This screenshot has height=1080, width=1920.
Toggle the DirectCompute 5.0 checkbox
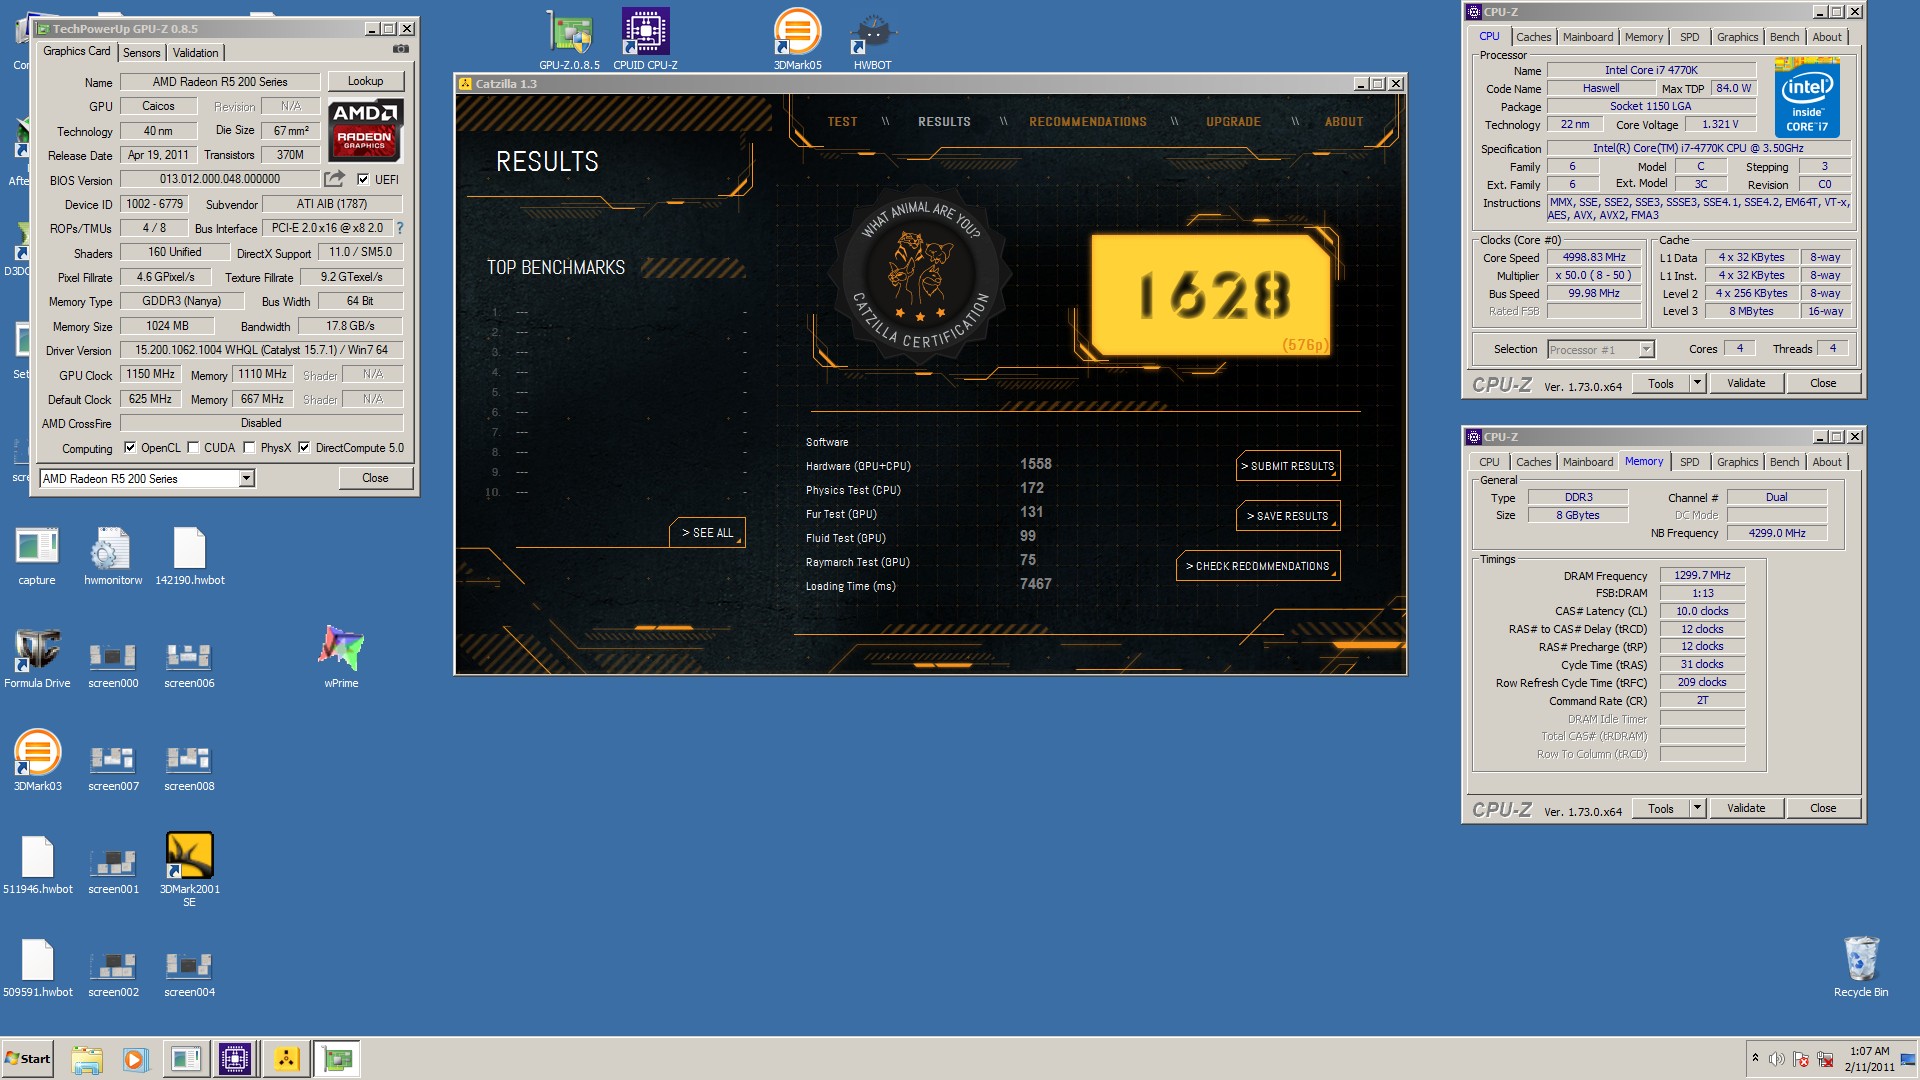(304, 448)
